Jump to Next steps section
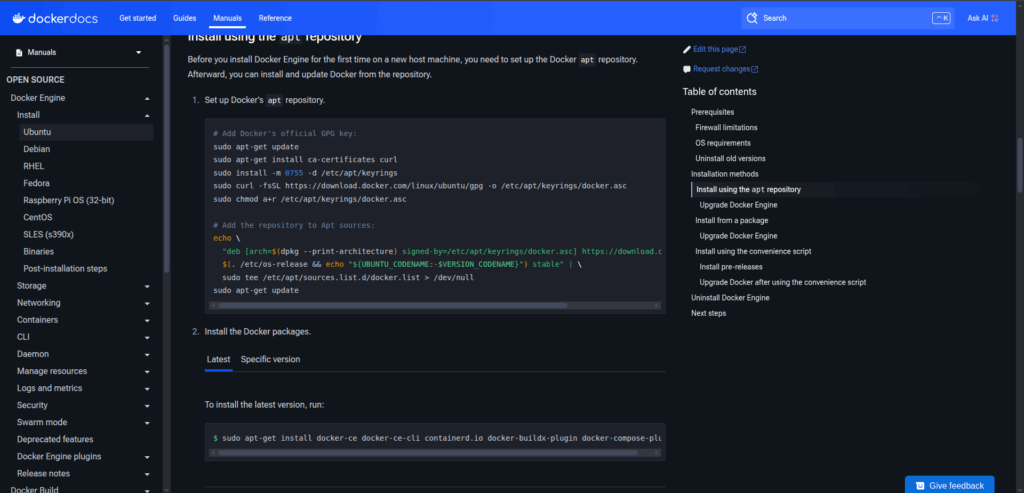This screenshot has height=493, width=1024. [x=709, y=313]
